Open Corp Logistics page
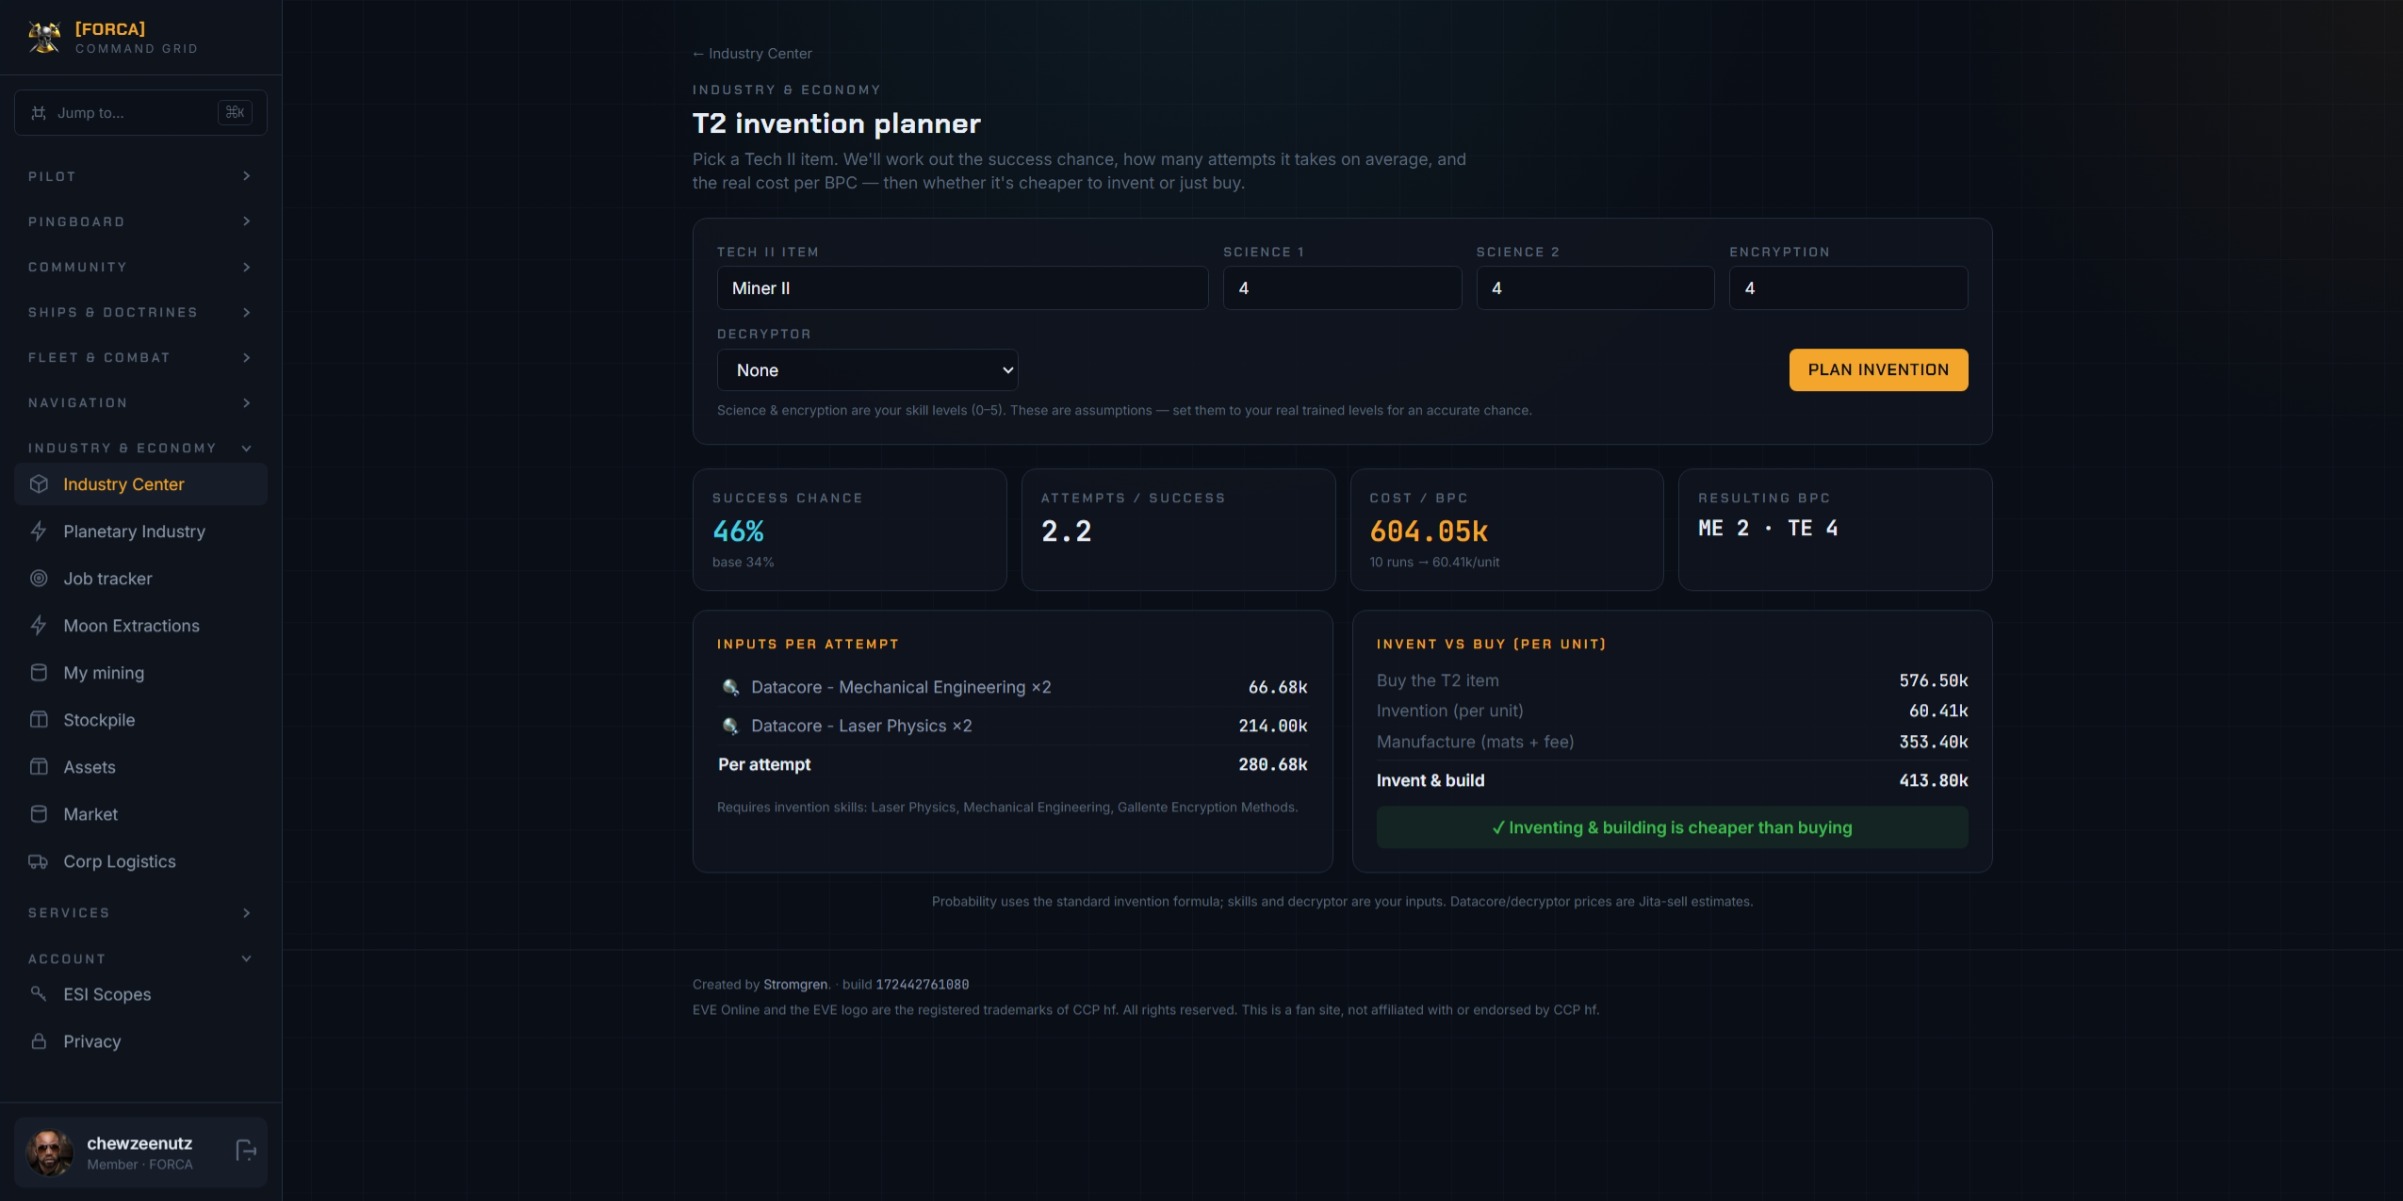The height and width of the screenshot is (1201, 2403). point(140,861)
